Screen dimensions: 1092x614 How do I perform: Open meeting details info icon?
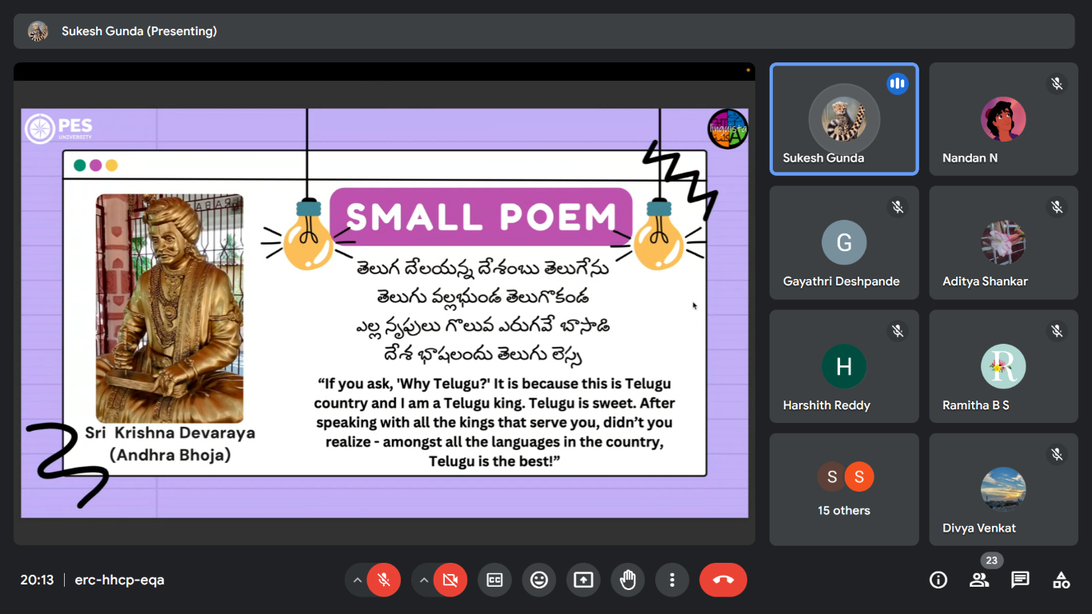pos(938,580)
